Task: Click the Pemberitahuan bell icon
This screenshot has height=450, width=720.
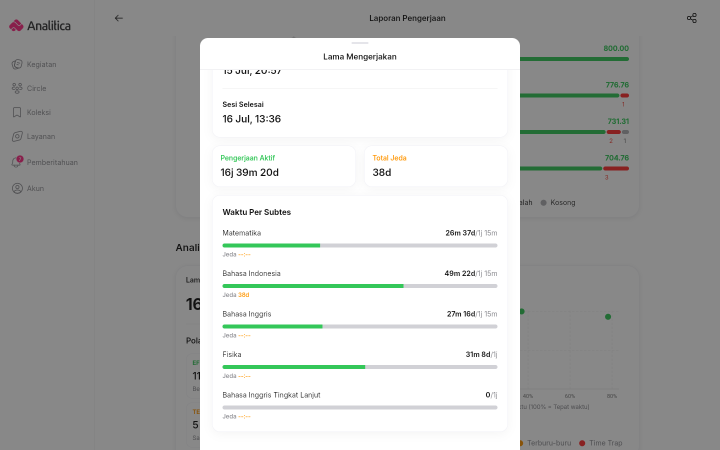Action: click(17, 162)
